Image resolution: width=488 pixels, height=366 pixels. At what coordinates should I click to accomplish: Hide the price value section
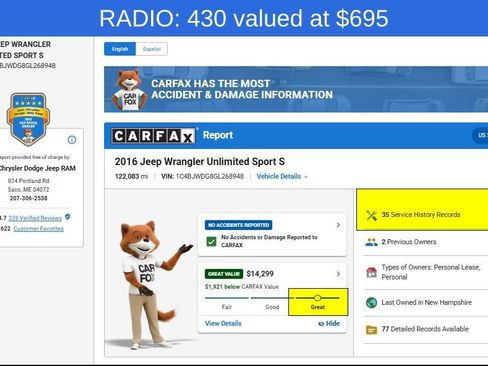329,323
